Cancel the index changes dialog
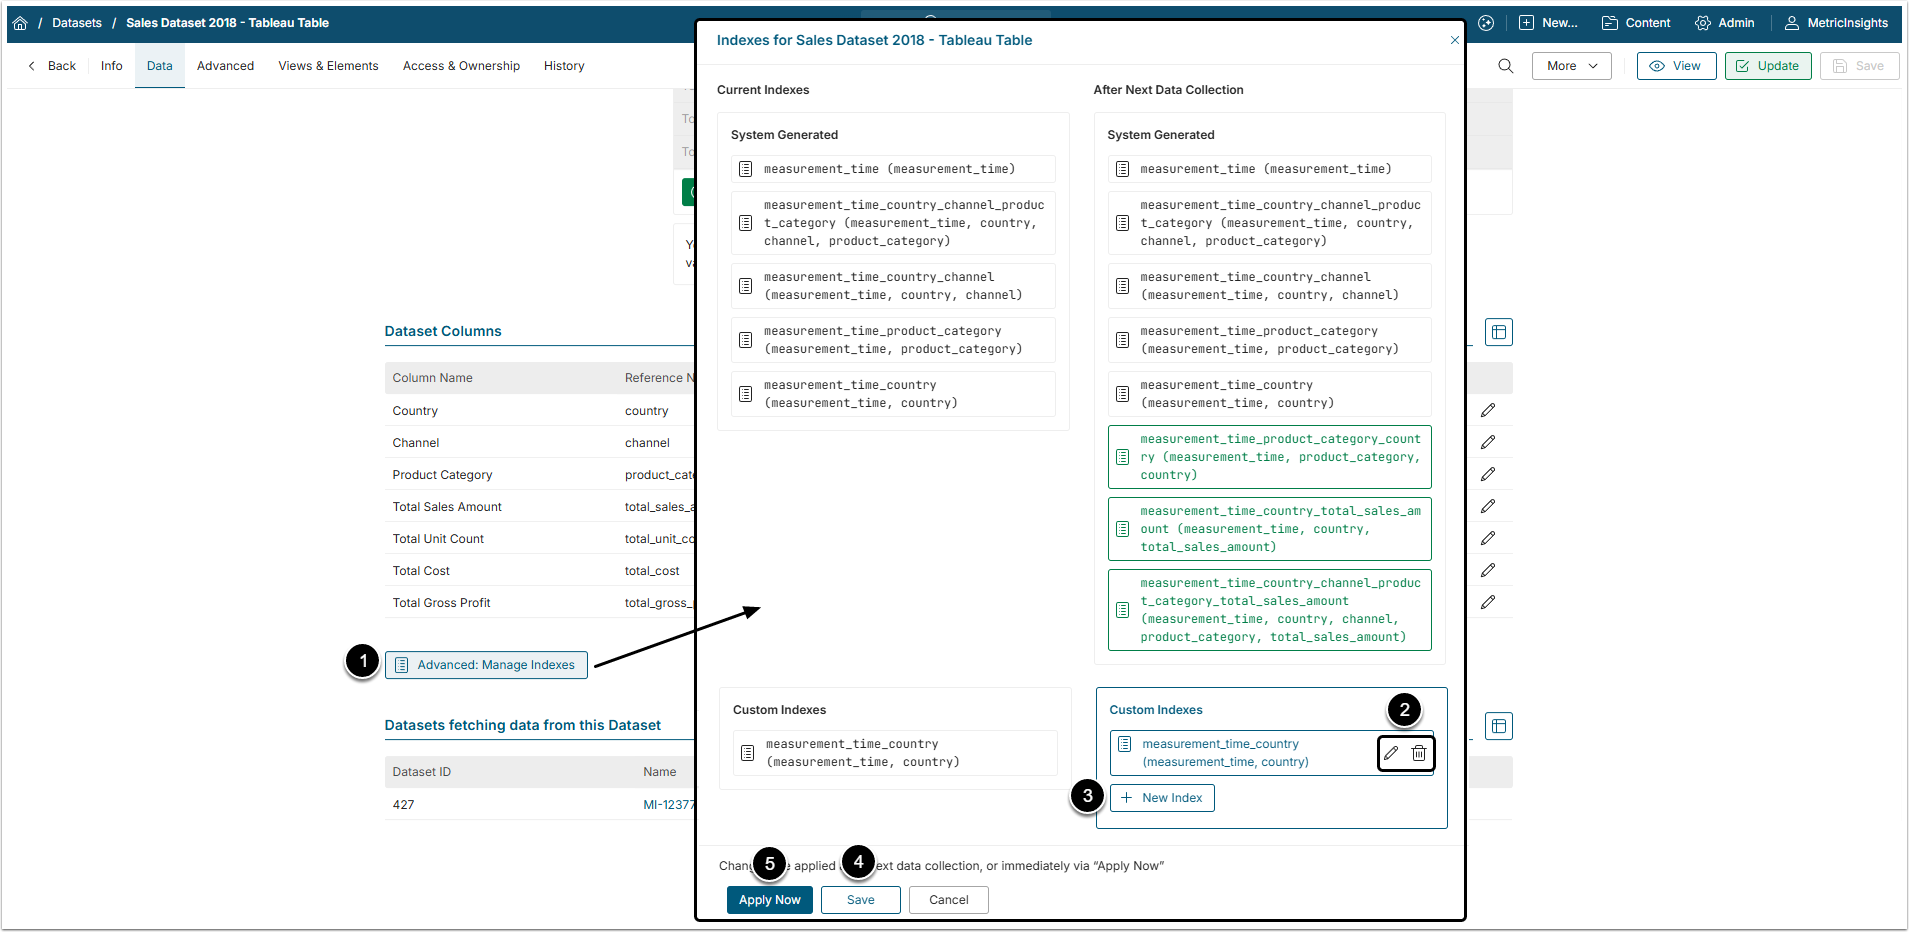 pyautogui.click(x=948, y=900)
